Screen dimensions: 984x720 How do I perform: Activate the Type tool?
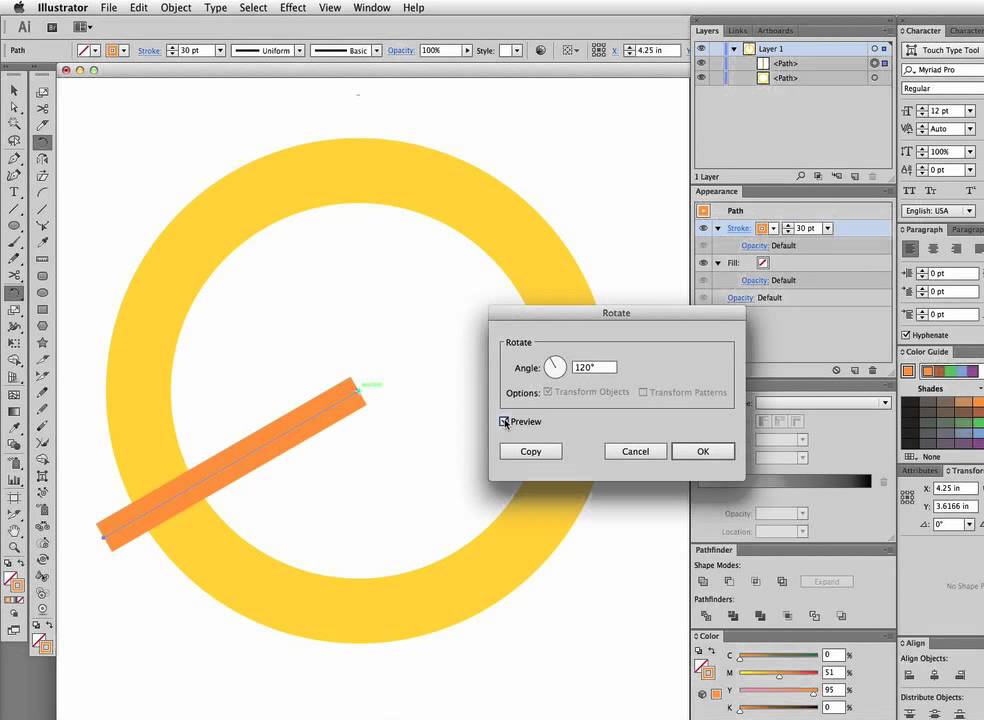(x=14, y=192)
